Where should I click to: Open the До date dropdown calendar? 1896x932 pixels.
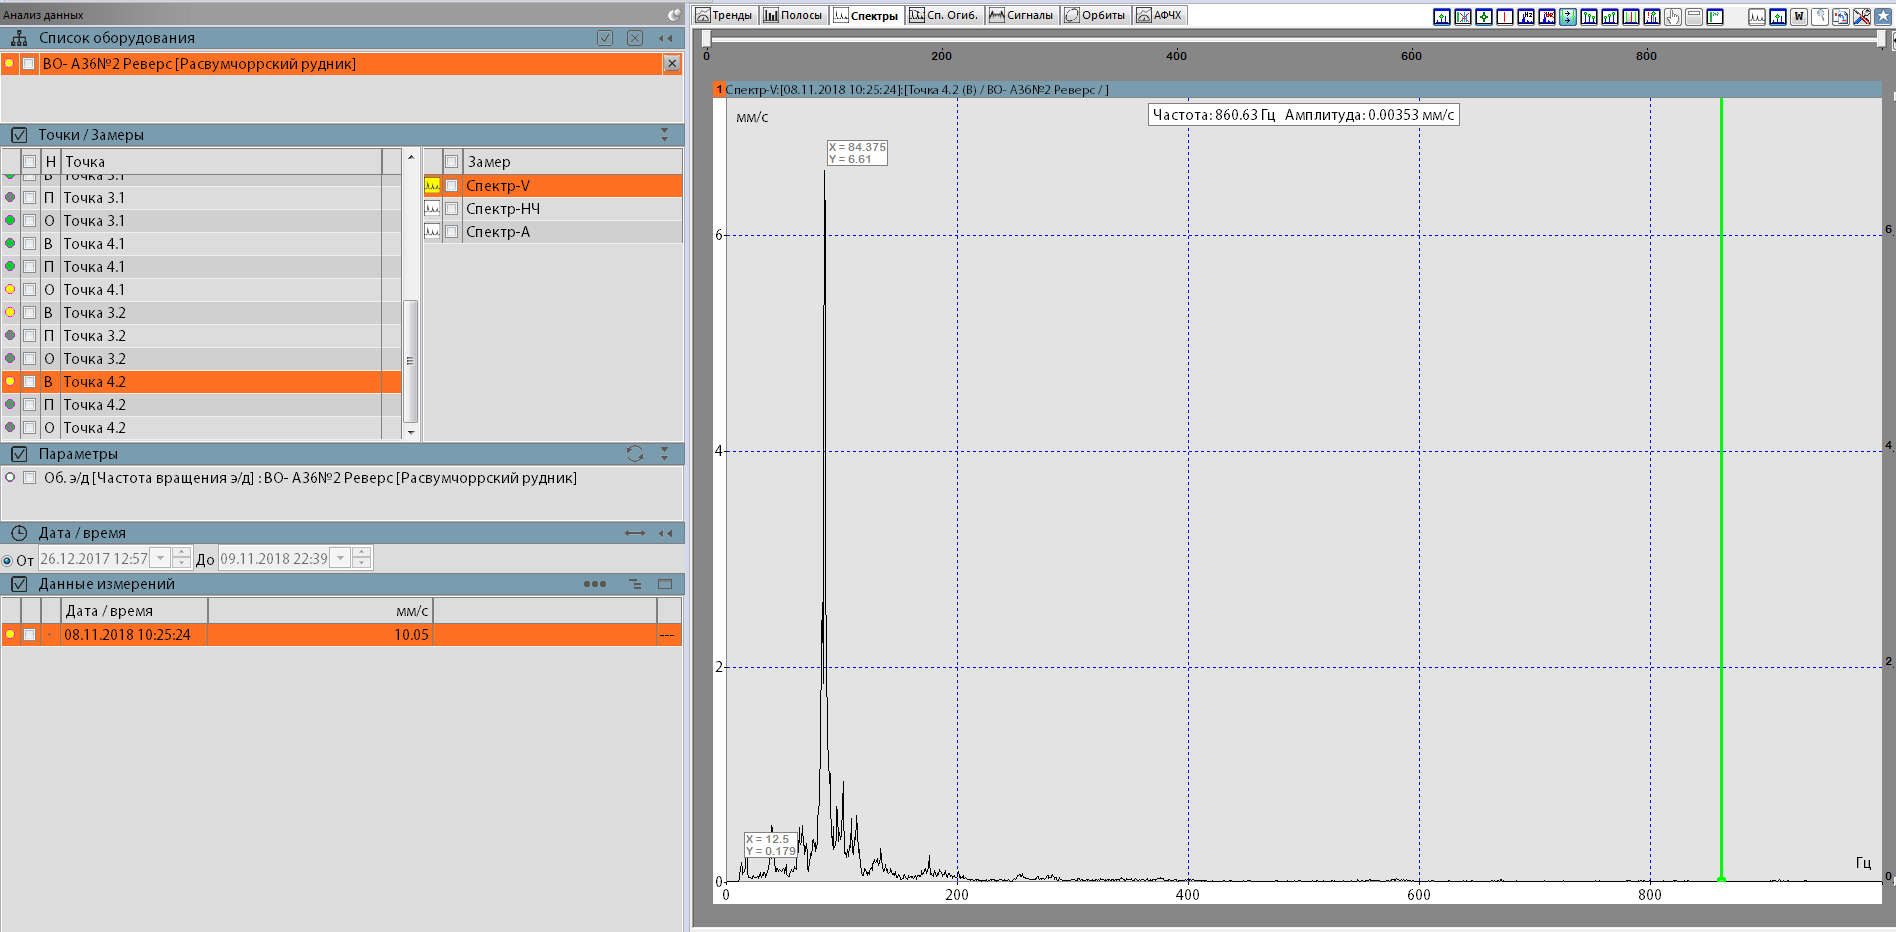pos(341,559)
